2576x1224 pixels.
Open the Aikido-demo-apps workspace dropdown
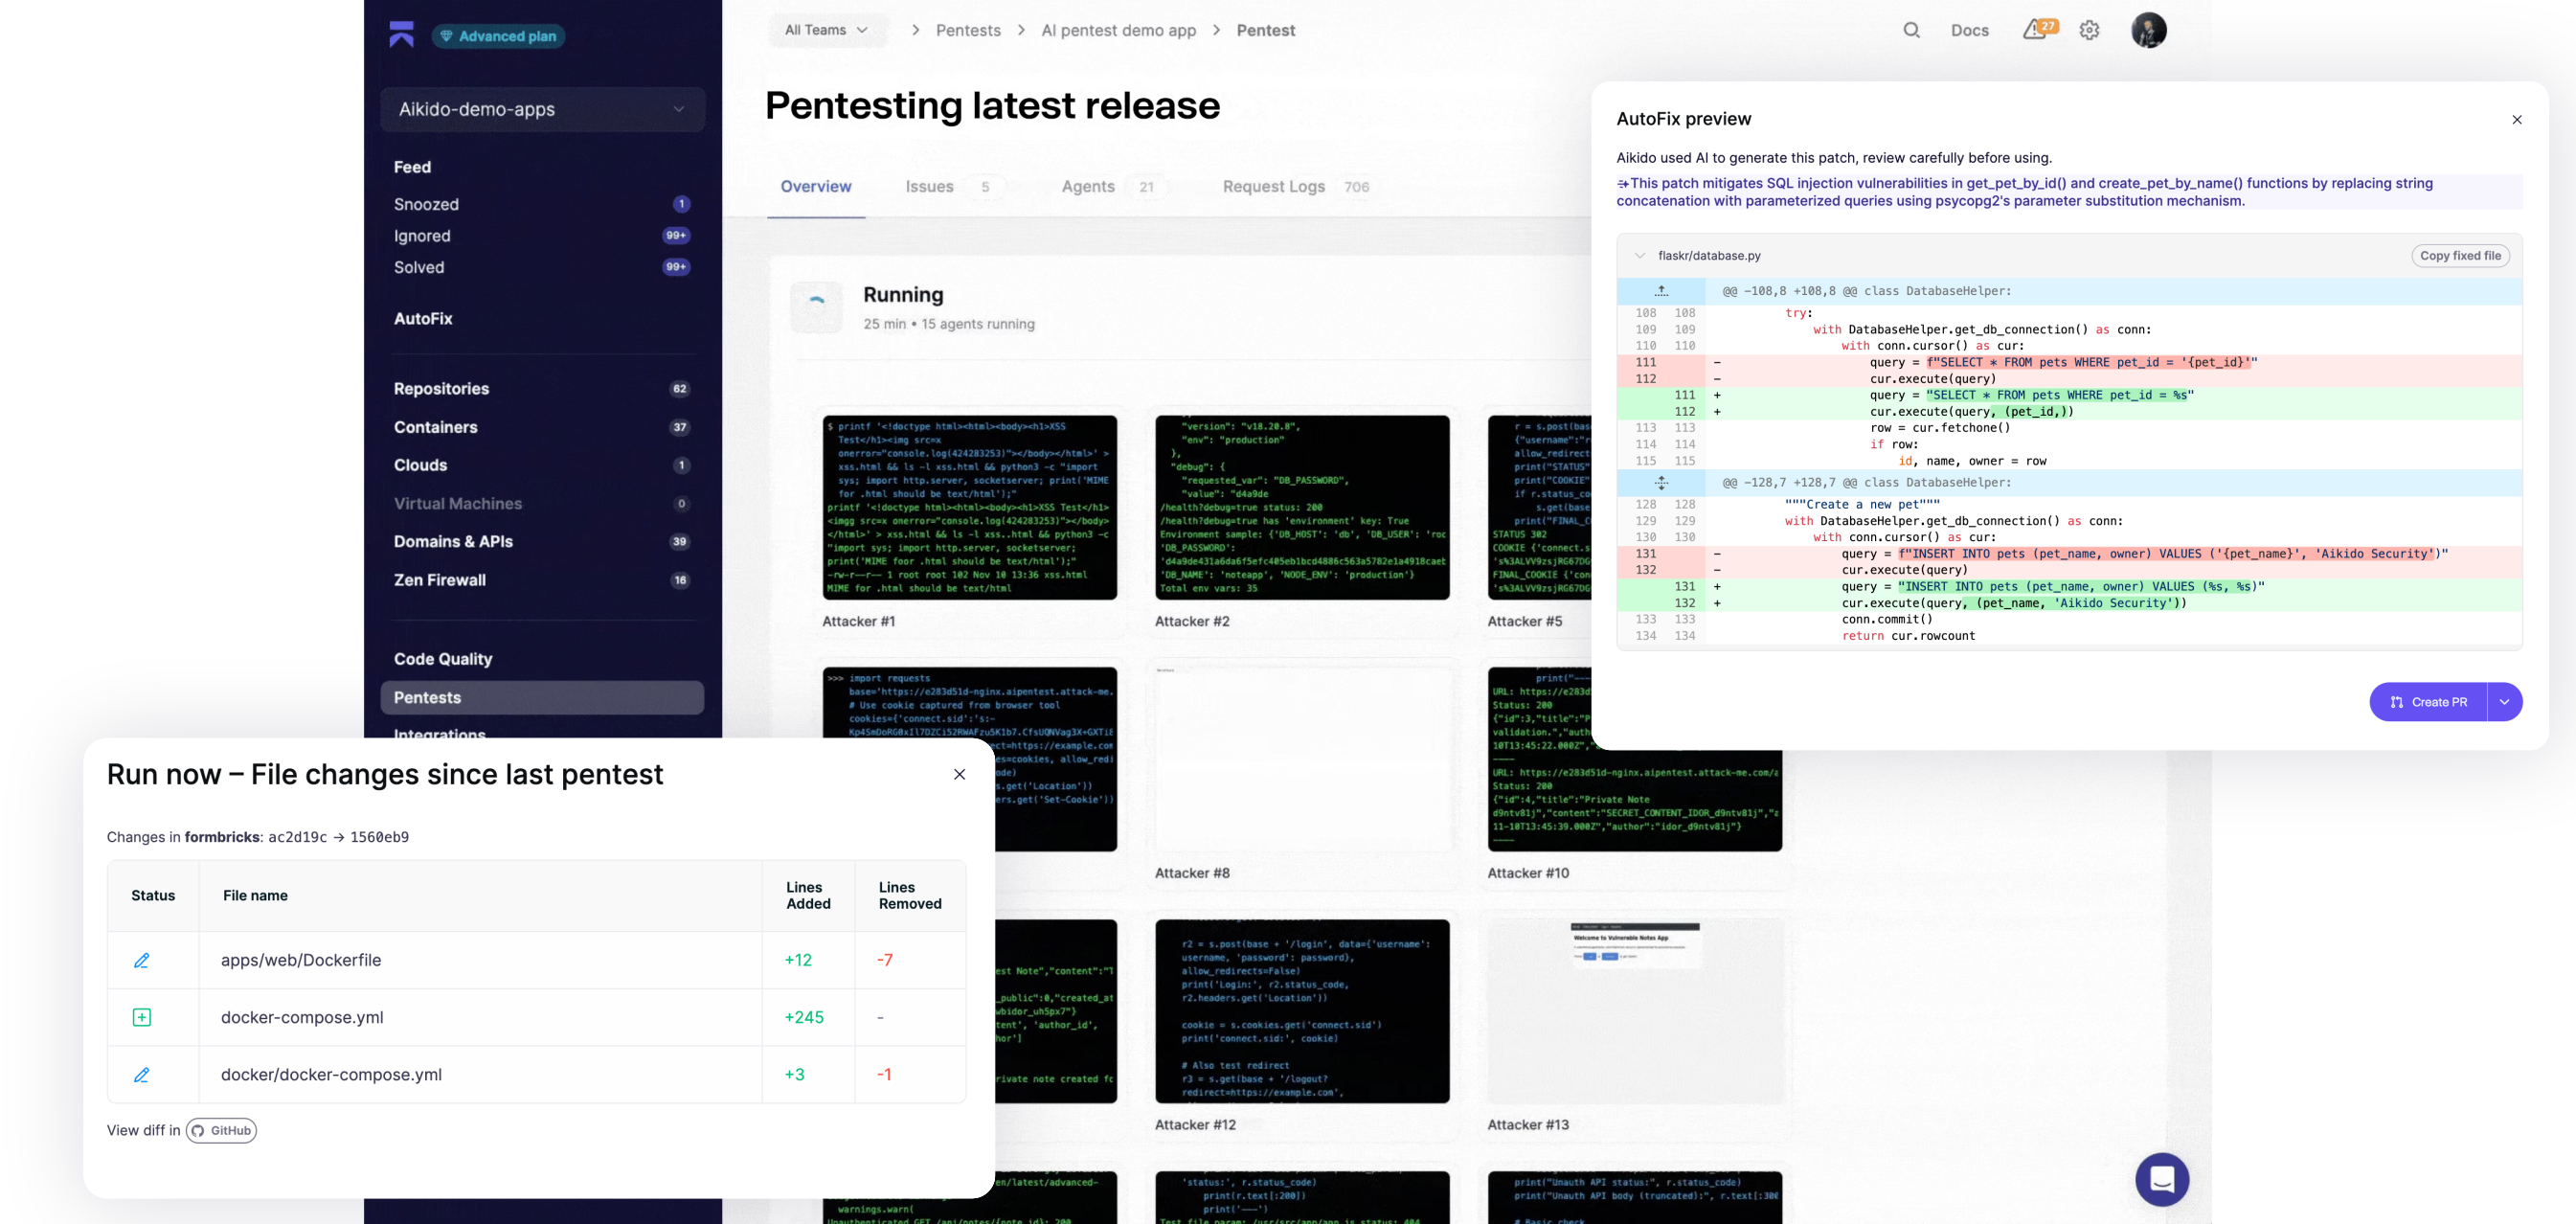[x=542, y=109]
